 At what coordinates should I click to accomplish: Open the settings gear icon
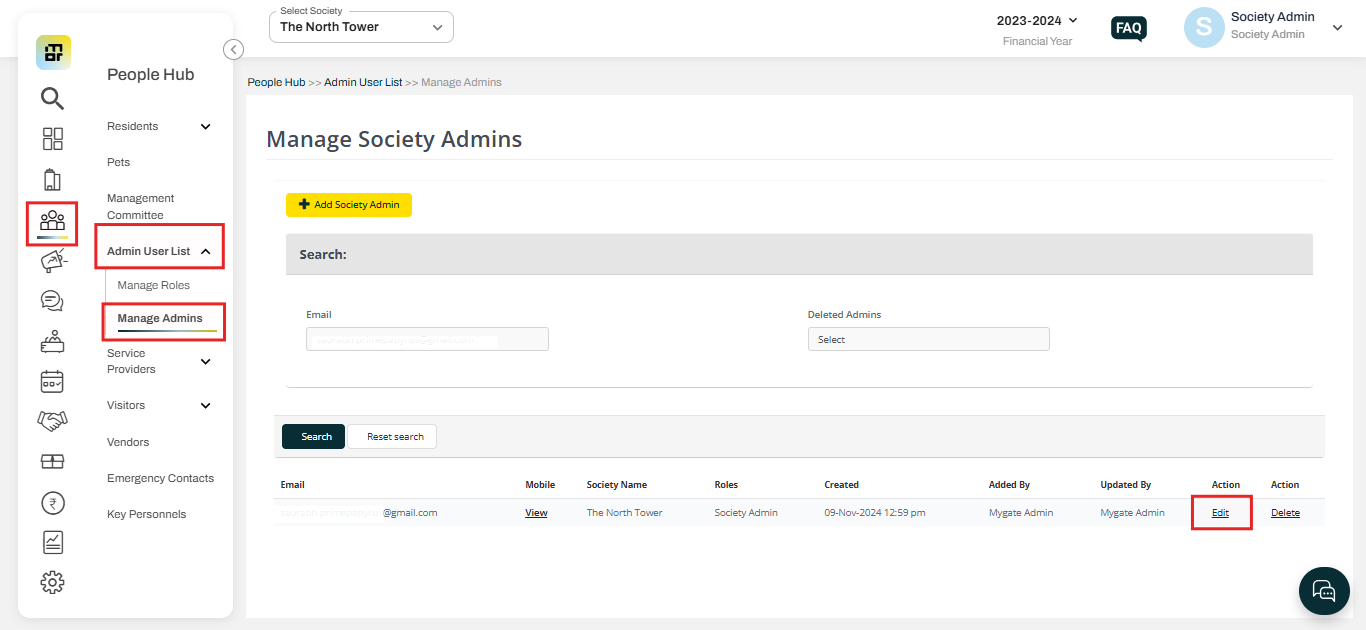pyautogui.click(x=52, y=582)
